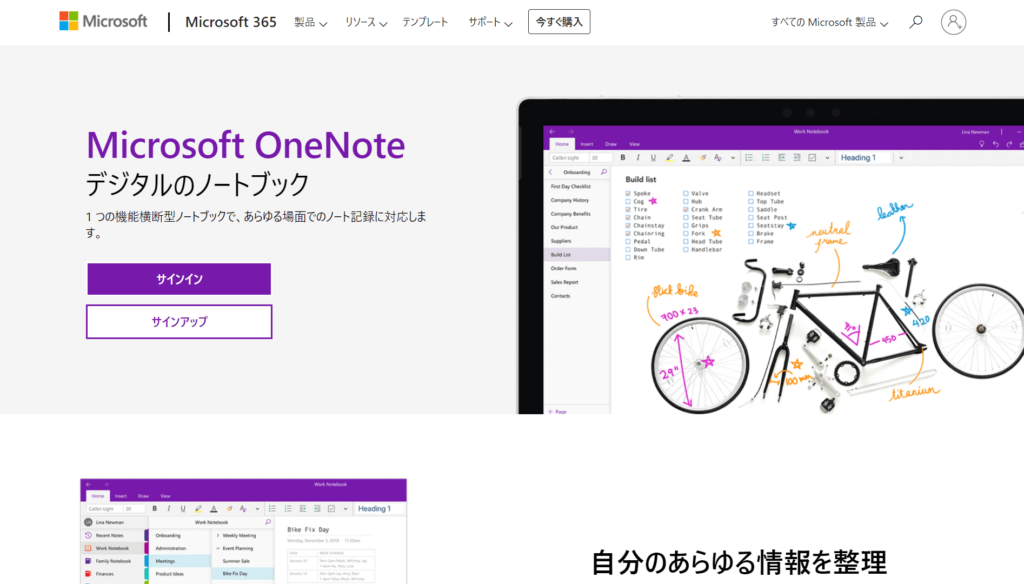Image resolution: width=1024 pixels, height=584 pixels.
Task: Switch to the Insert tab in the tablet OneNote
Action: click(x=586, y=144)
